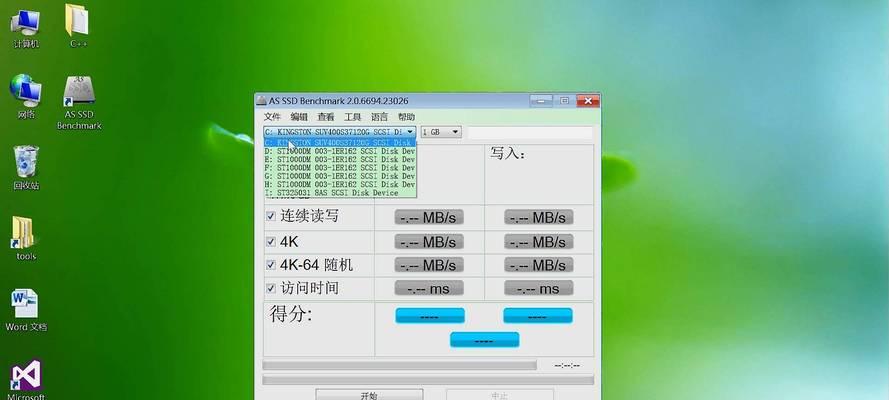Open the 1 GB test size dropdown
This screenshot has width=889, height=400.
coord(441,131)
